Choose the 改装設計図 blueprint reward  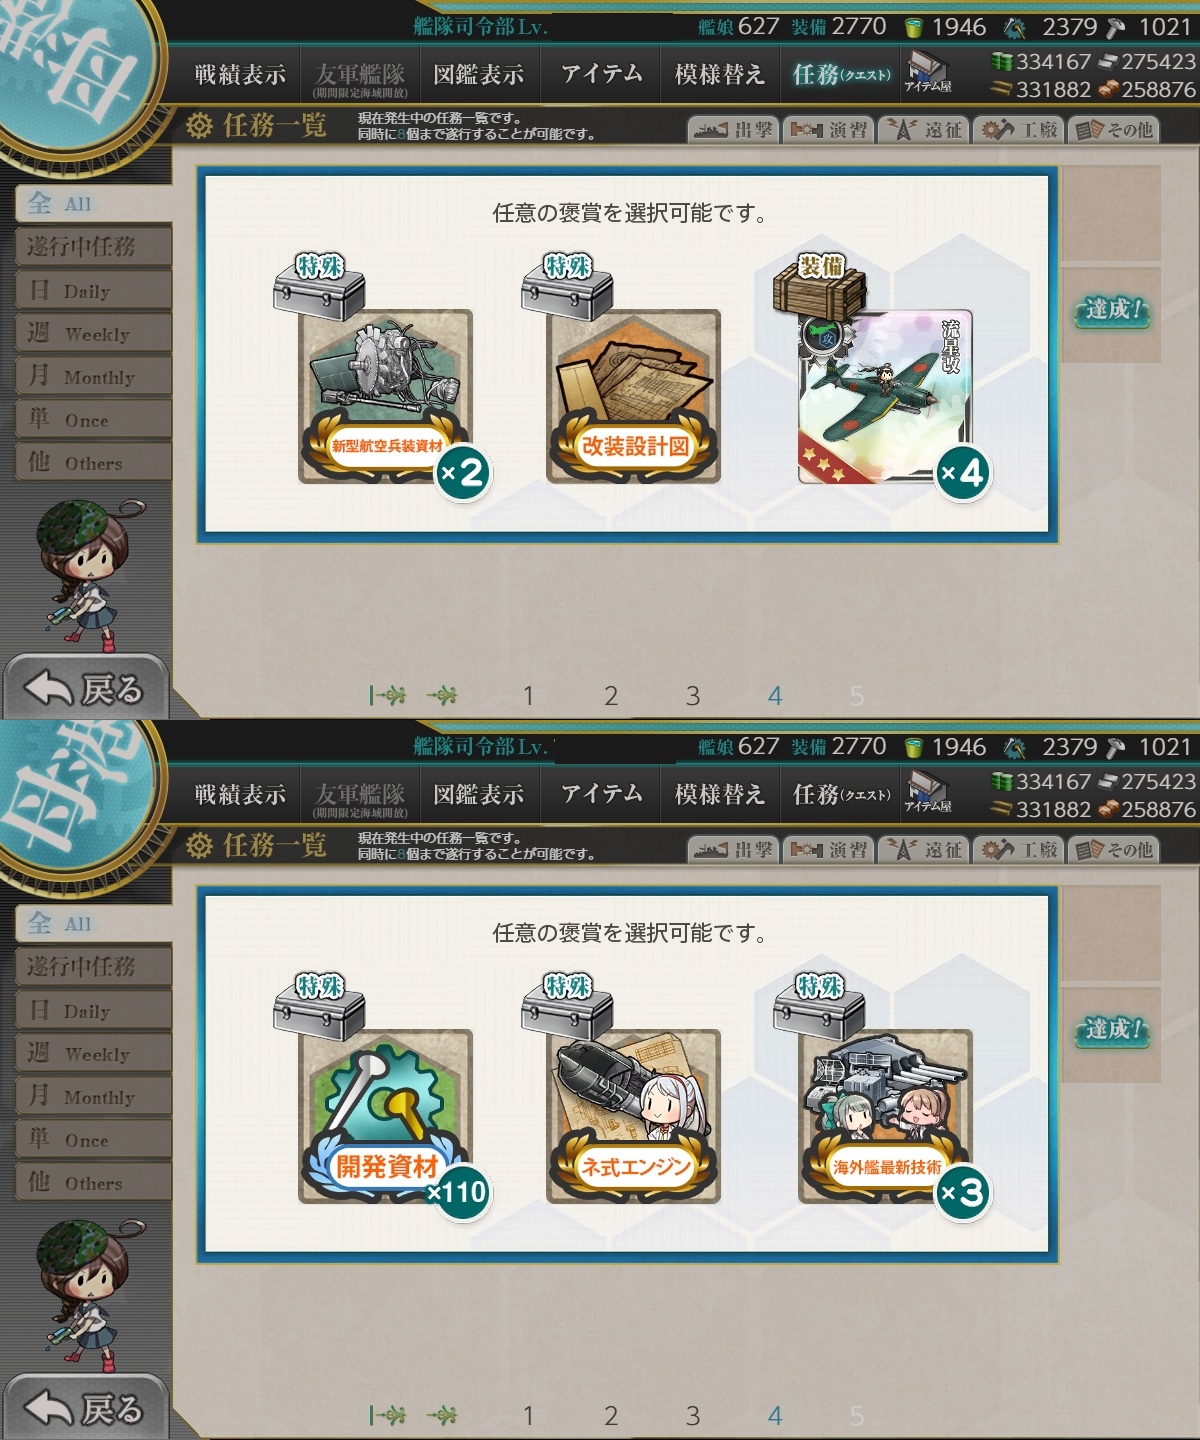[634, 396]
